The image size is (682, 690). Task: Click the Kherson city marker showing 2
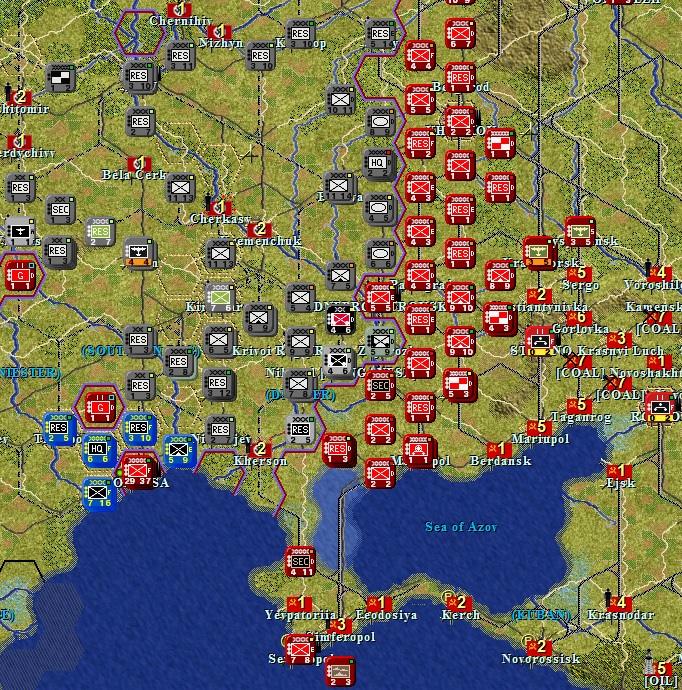[259, 449]
